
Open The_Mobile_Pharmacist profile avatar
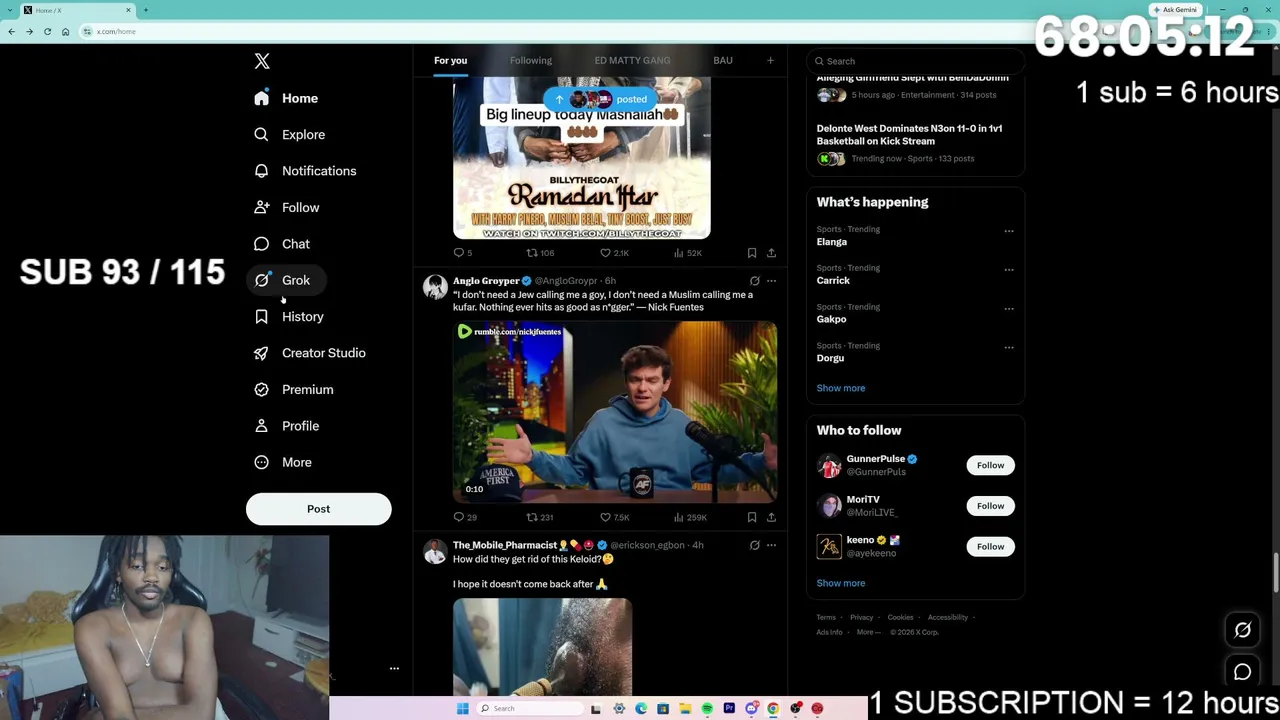click(435, 552)
